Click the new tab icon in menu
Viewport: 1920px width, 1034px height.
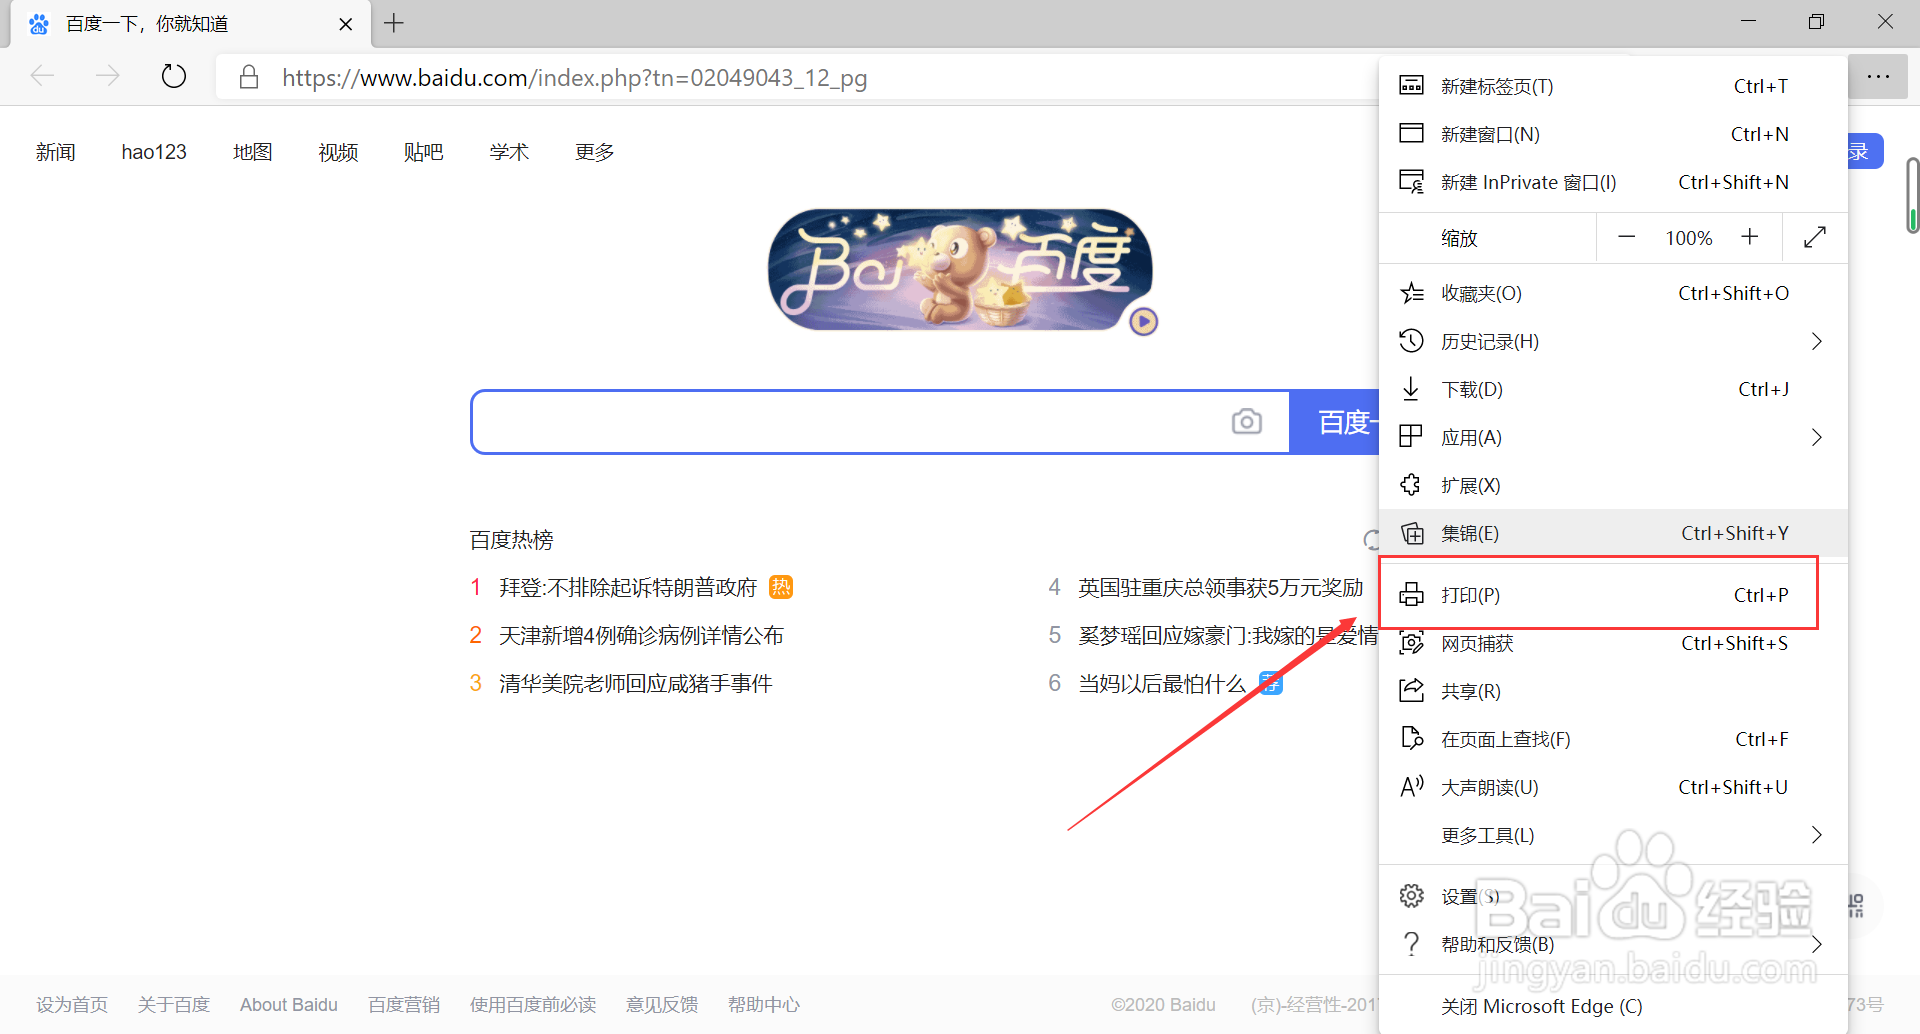(x=1411, y=86)
